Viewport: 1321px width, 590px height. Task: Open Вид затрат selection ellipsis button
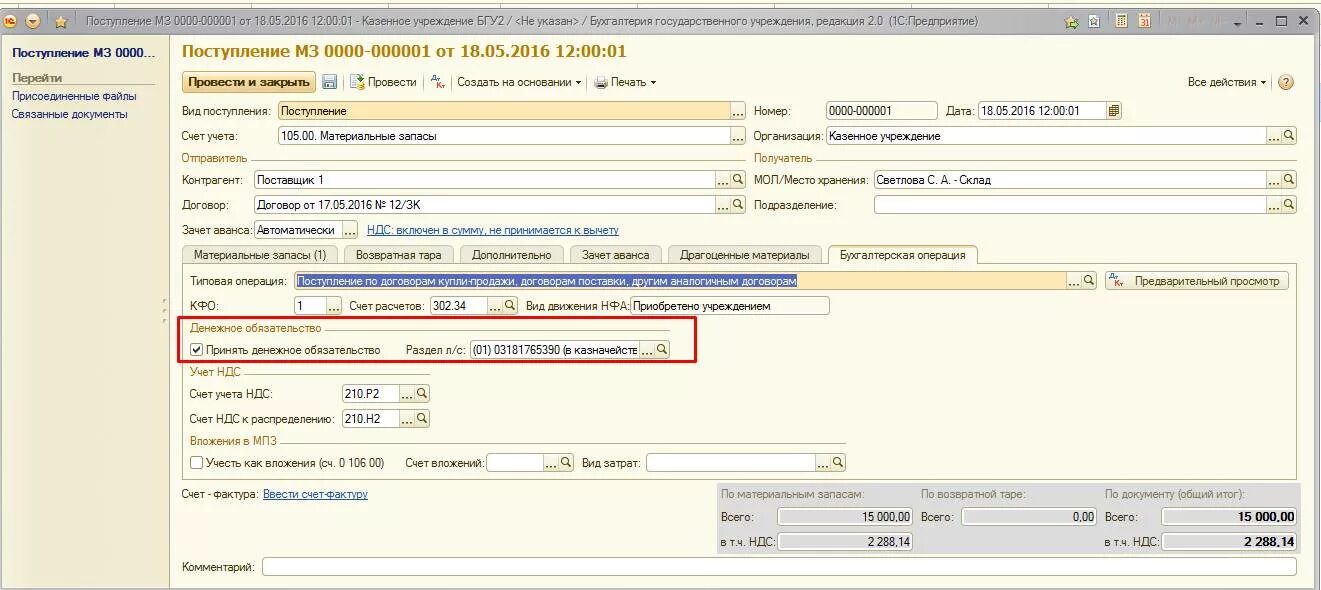click(x=823, y=463)
